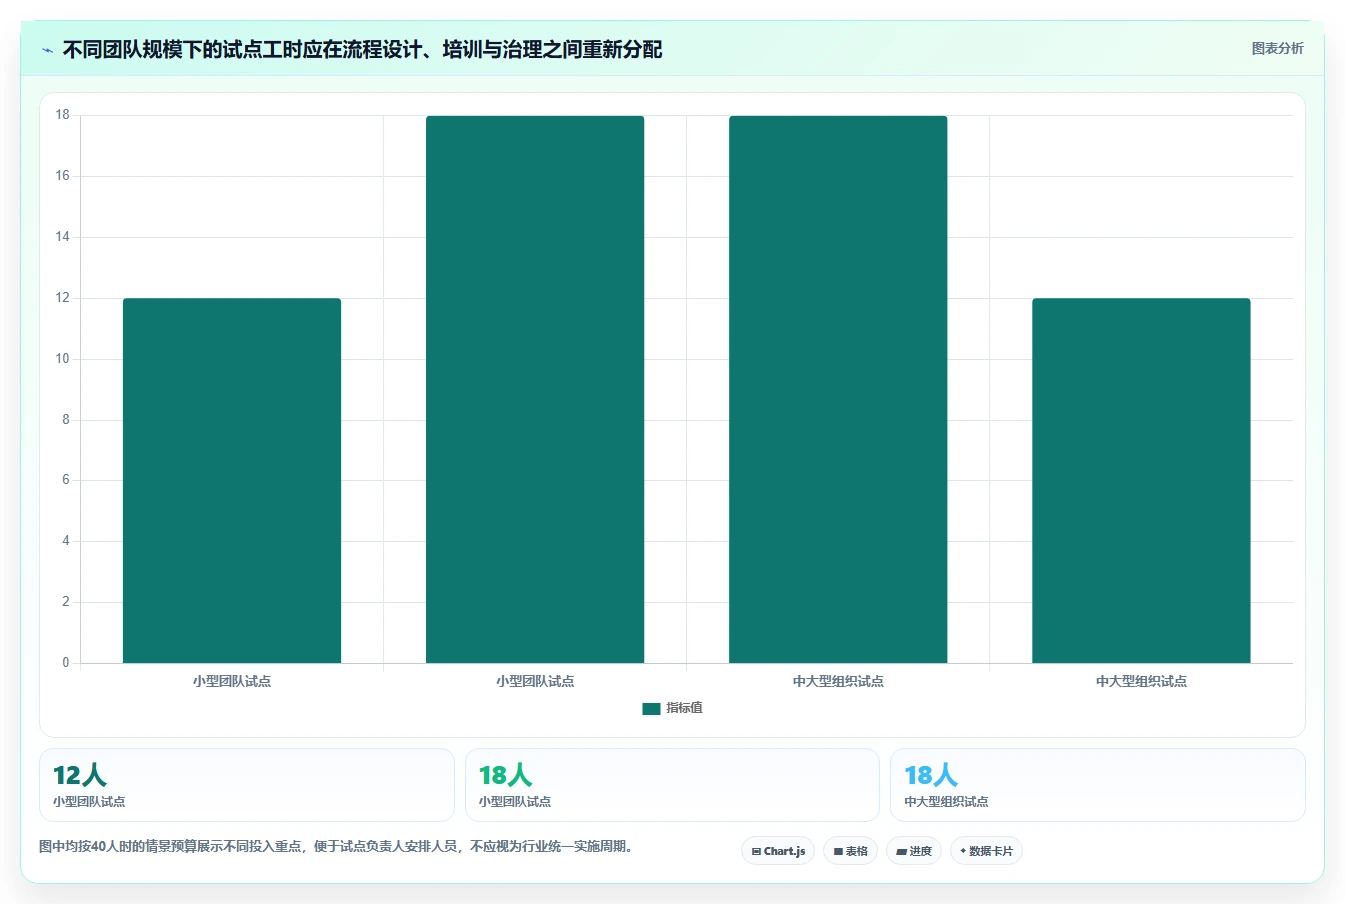1345x904 pixels.
Task: Click the blue 18人 figure for 中大型组织试点
Action: (x=930, y=775)
